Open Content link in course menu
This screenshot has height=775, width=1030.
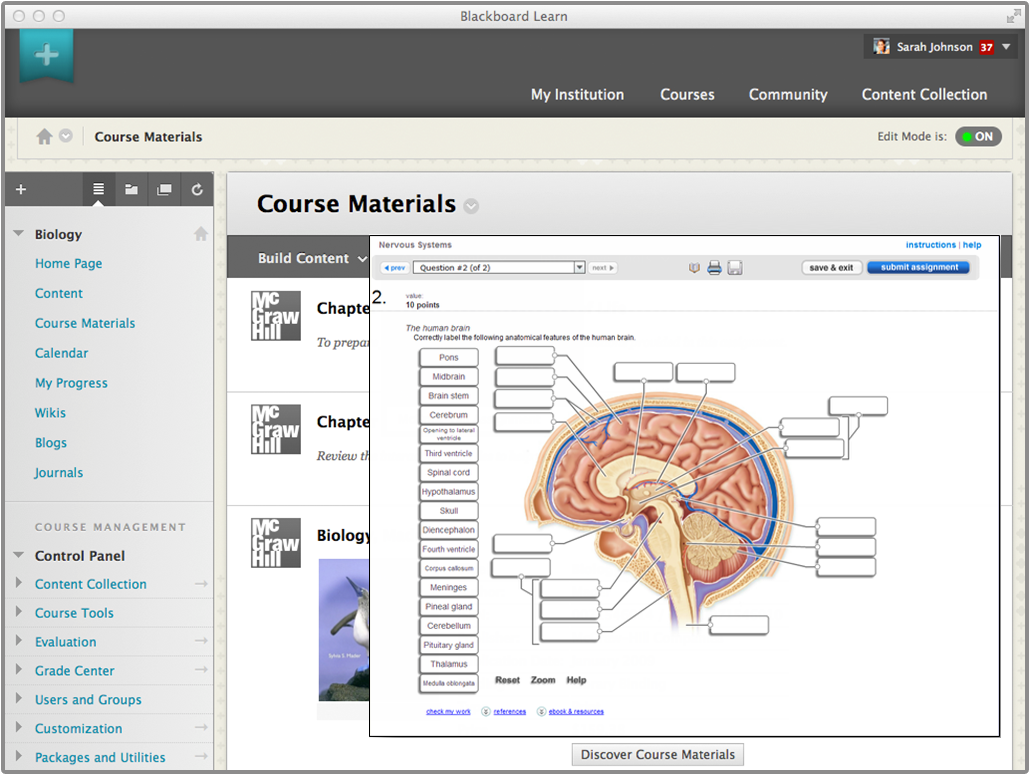(59, 294)
